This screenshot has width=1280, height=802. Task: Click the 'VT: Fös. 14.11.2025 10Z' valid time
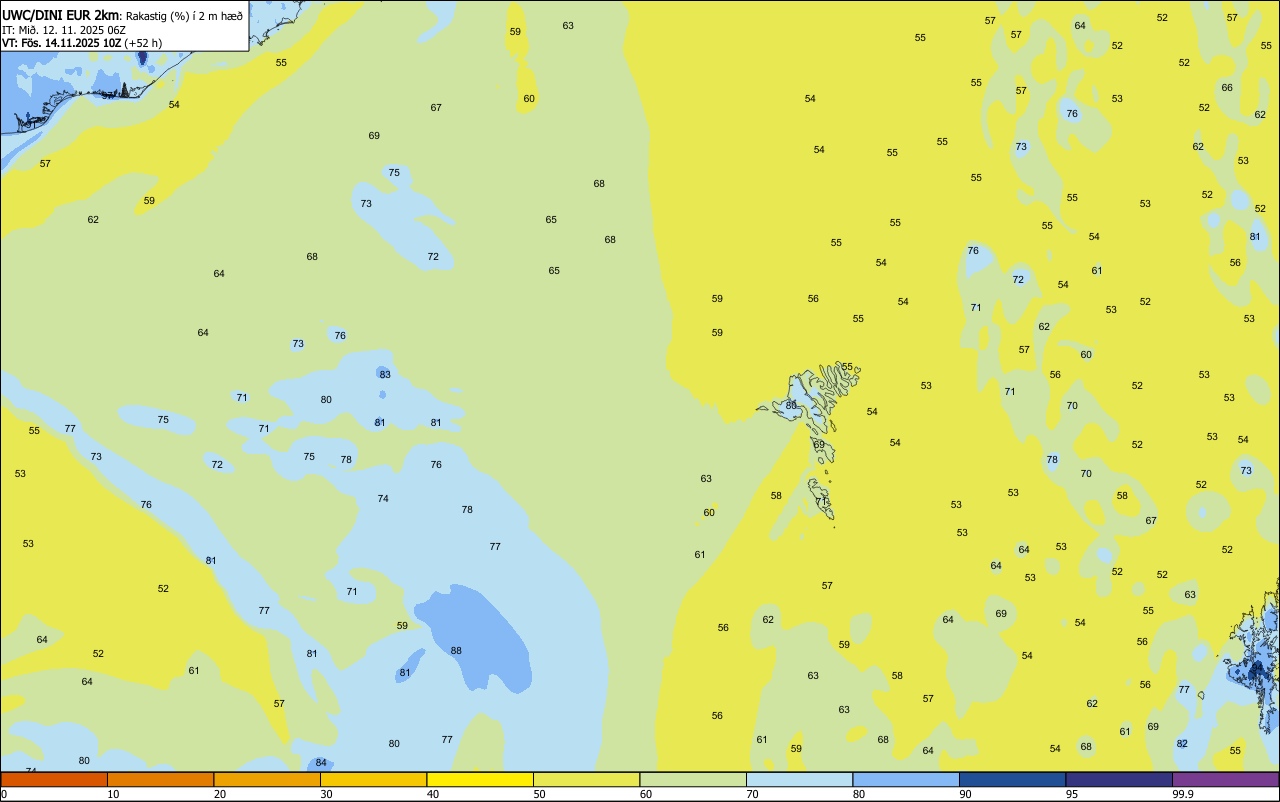[61, 43]
